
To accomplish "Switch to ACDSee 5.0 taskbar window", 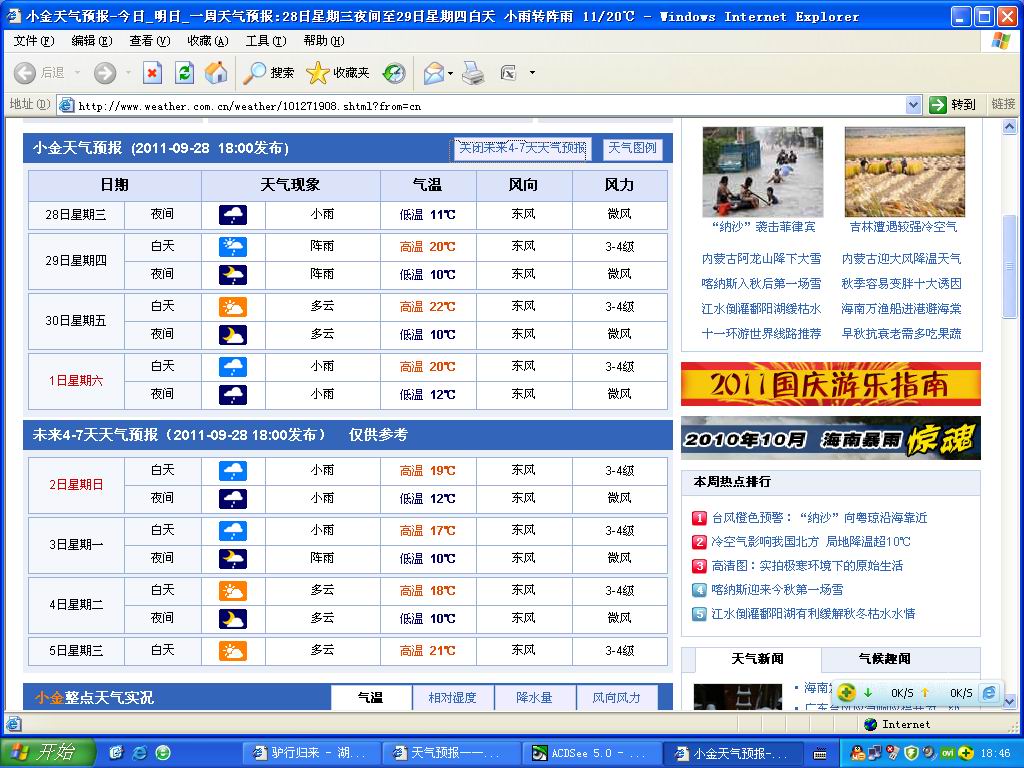I will click(592, 754).
